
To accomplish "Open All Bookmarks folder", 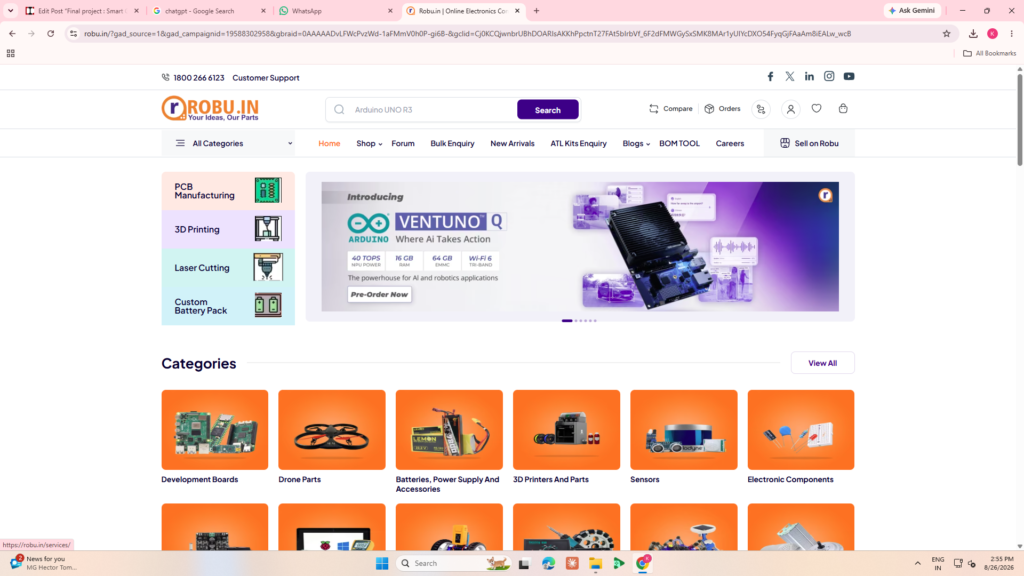I will click(x=989, y=54).
